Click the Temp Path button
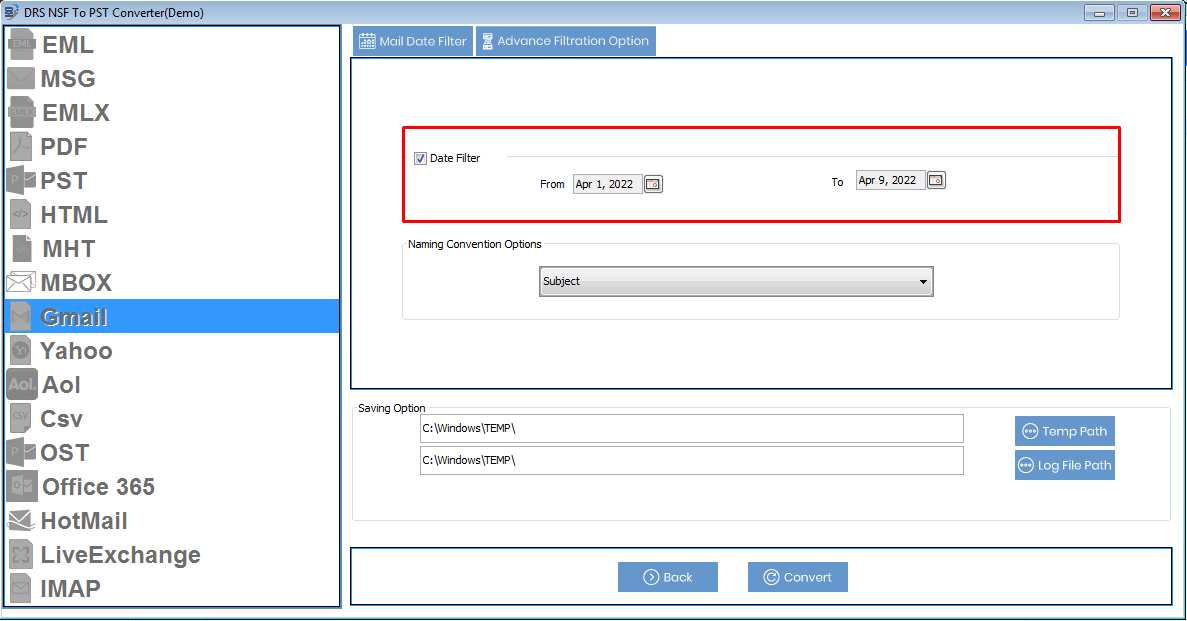This screenshot has width=1187, height=621. coord(1064,431)
